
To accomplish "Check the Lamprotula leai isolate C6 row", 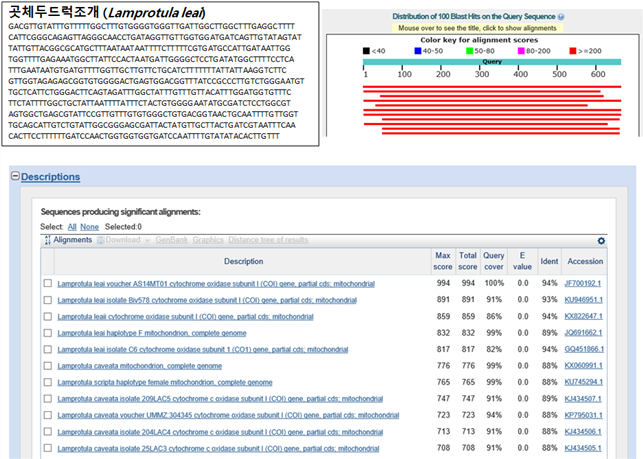I will point(48,349).
